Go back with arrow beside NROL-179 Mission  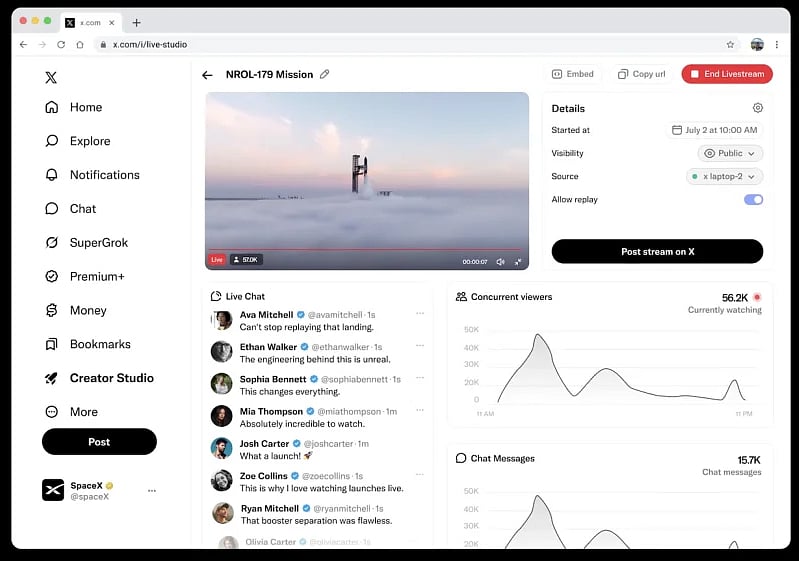pyautogui.click(x=207, y=75)
